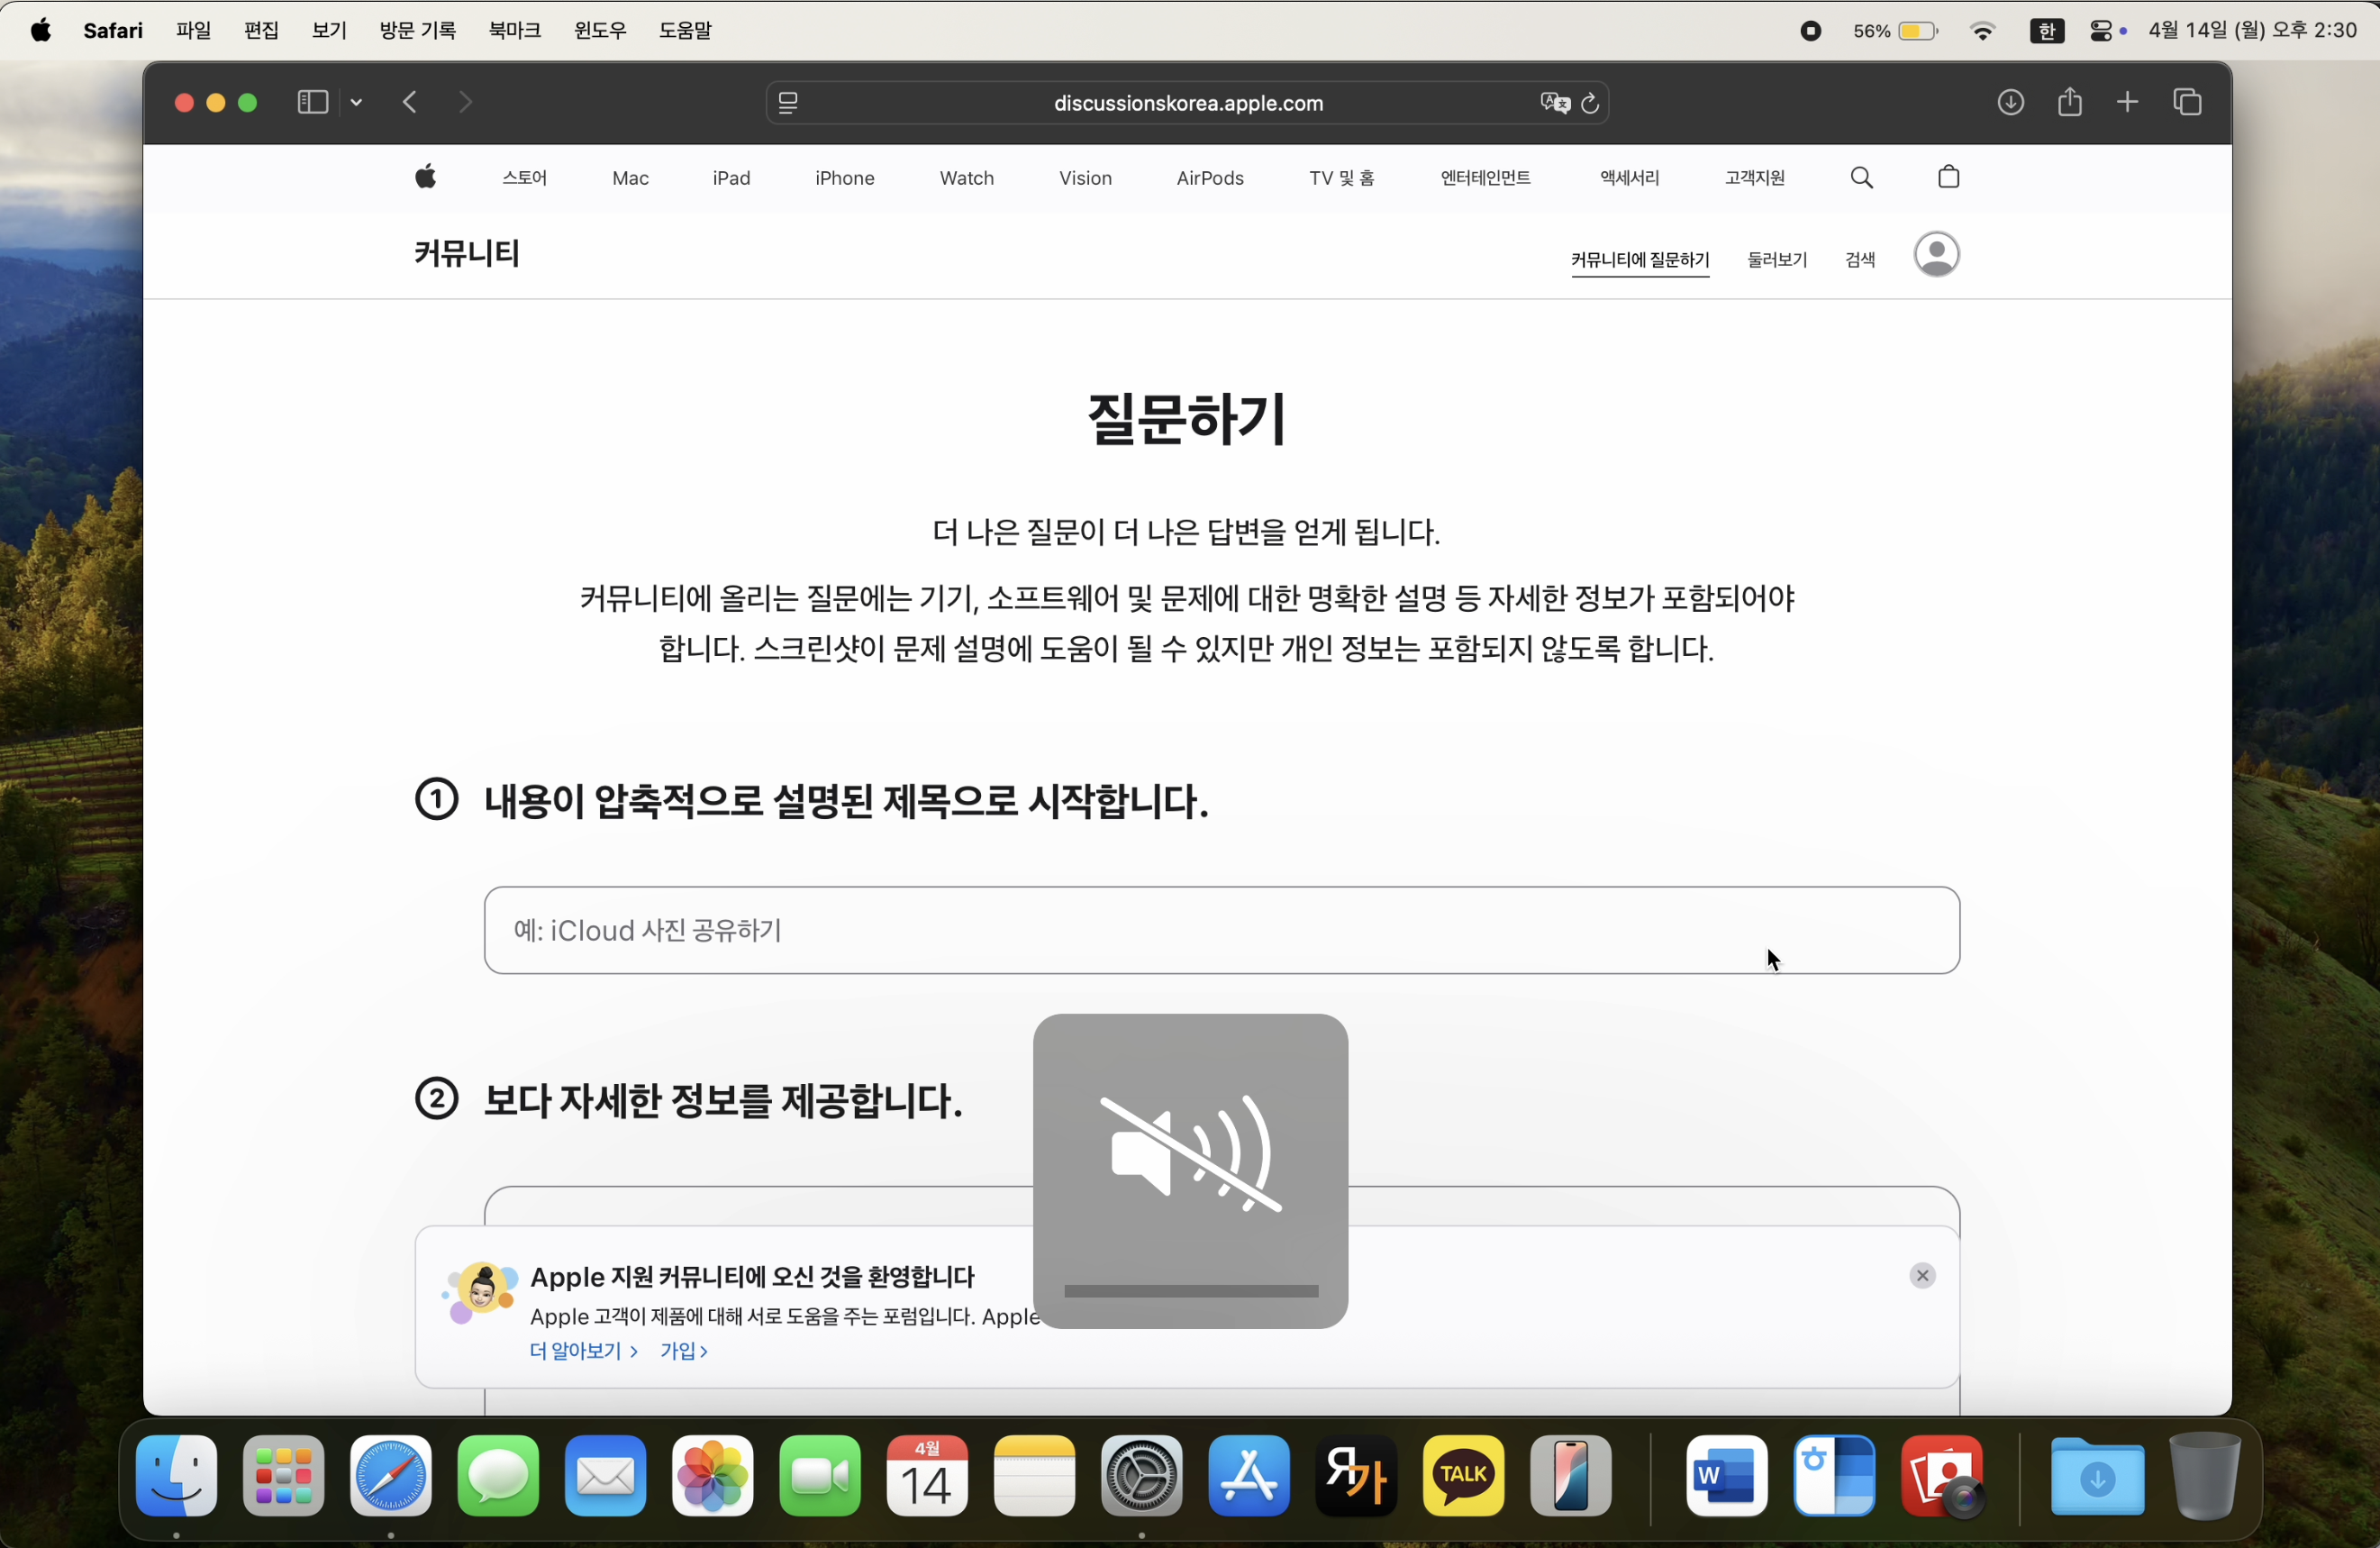This screenshot has height=1548, width=2380.
Task: Click the translate page icon in address bar
Action: pyautogui.click(x=1553, y=103)
